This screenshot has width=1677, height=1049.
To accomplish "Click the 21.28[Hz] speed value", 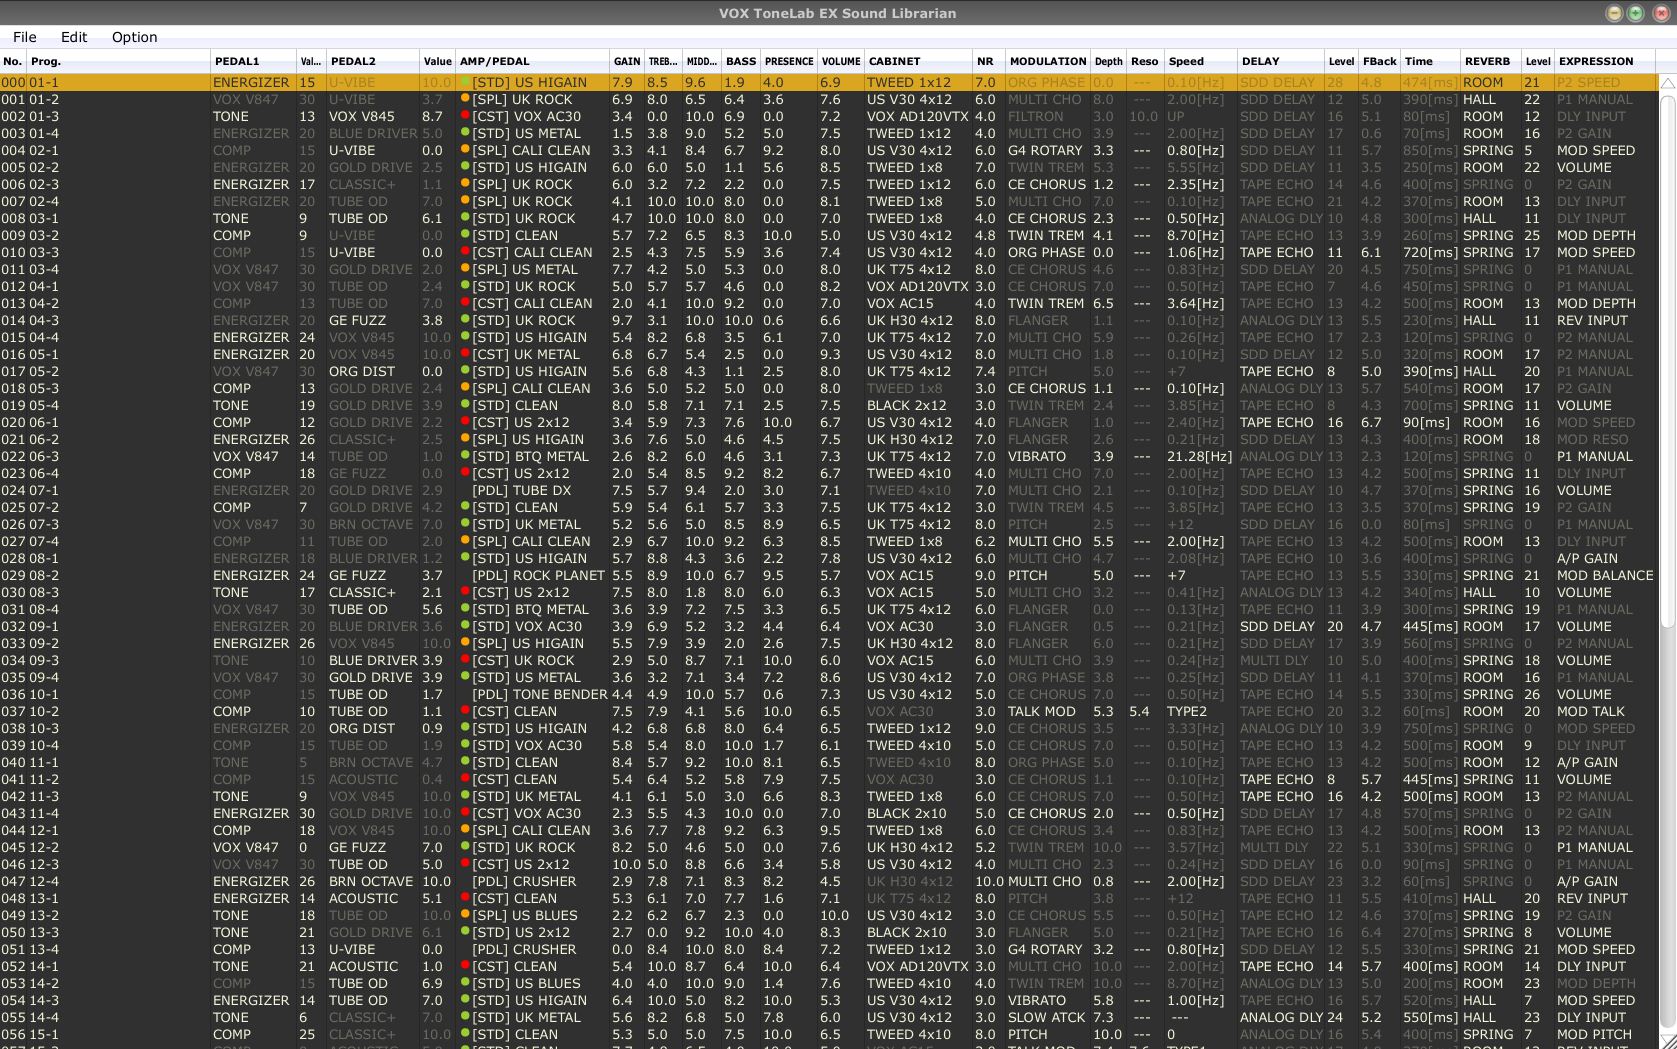I will pos(1199,456).
